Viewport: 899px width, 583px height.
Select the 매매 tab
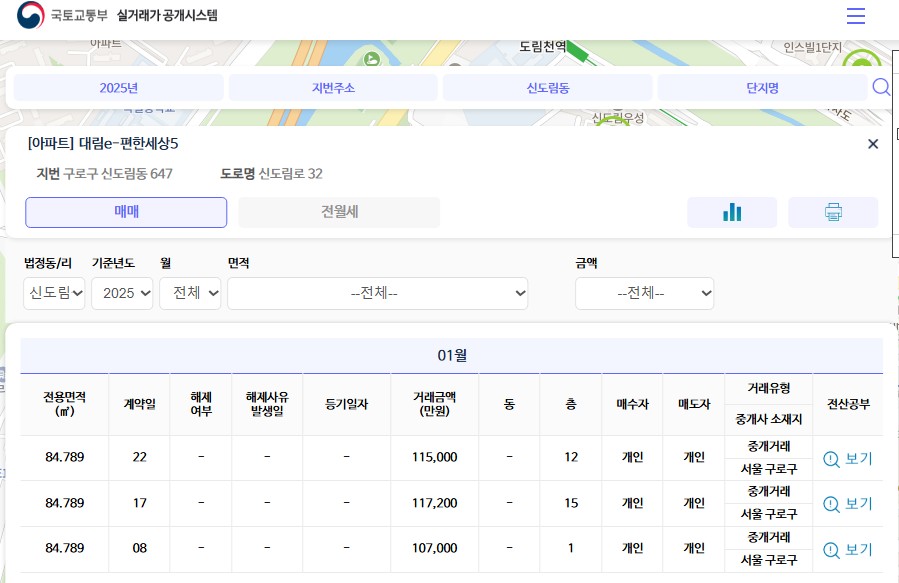click(x=125, y=212)
